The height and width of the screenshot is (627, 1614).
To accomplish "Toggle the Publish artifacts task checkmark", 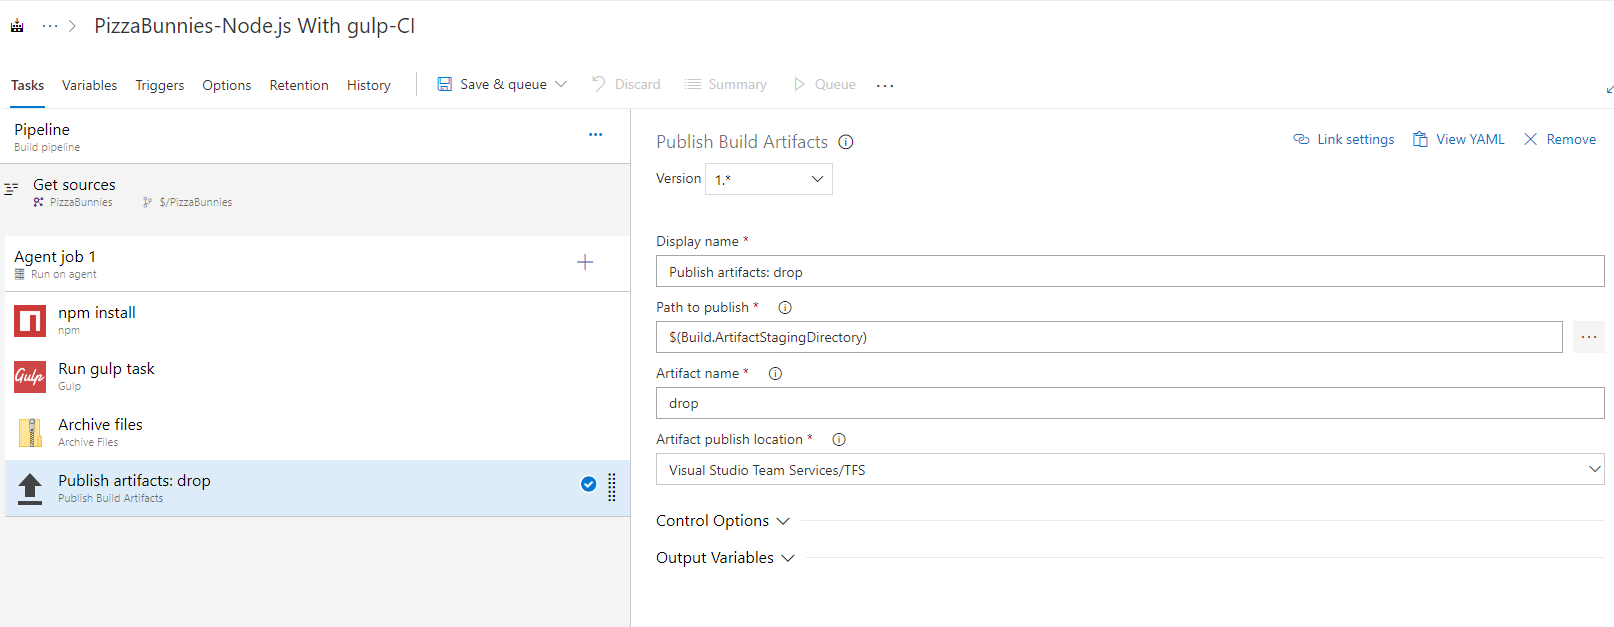I will [x=588, y=484].
